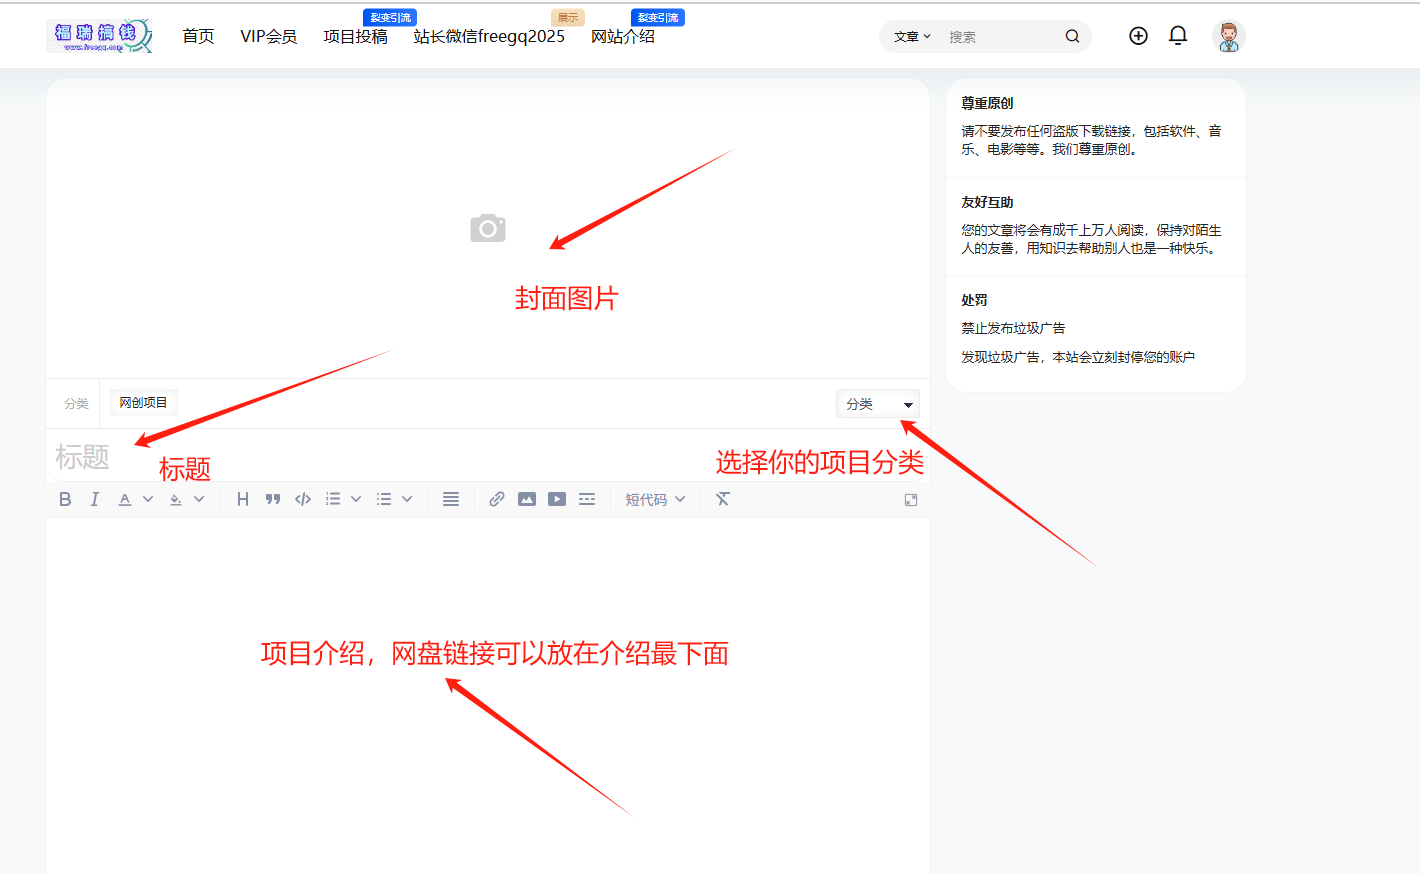The width and height of the screenshot is (1420, 874).
Task: Insert a hyperlink
Action: 497,499
